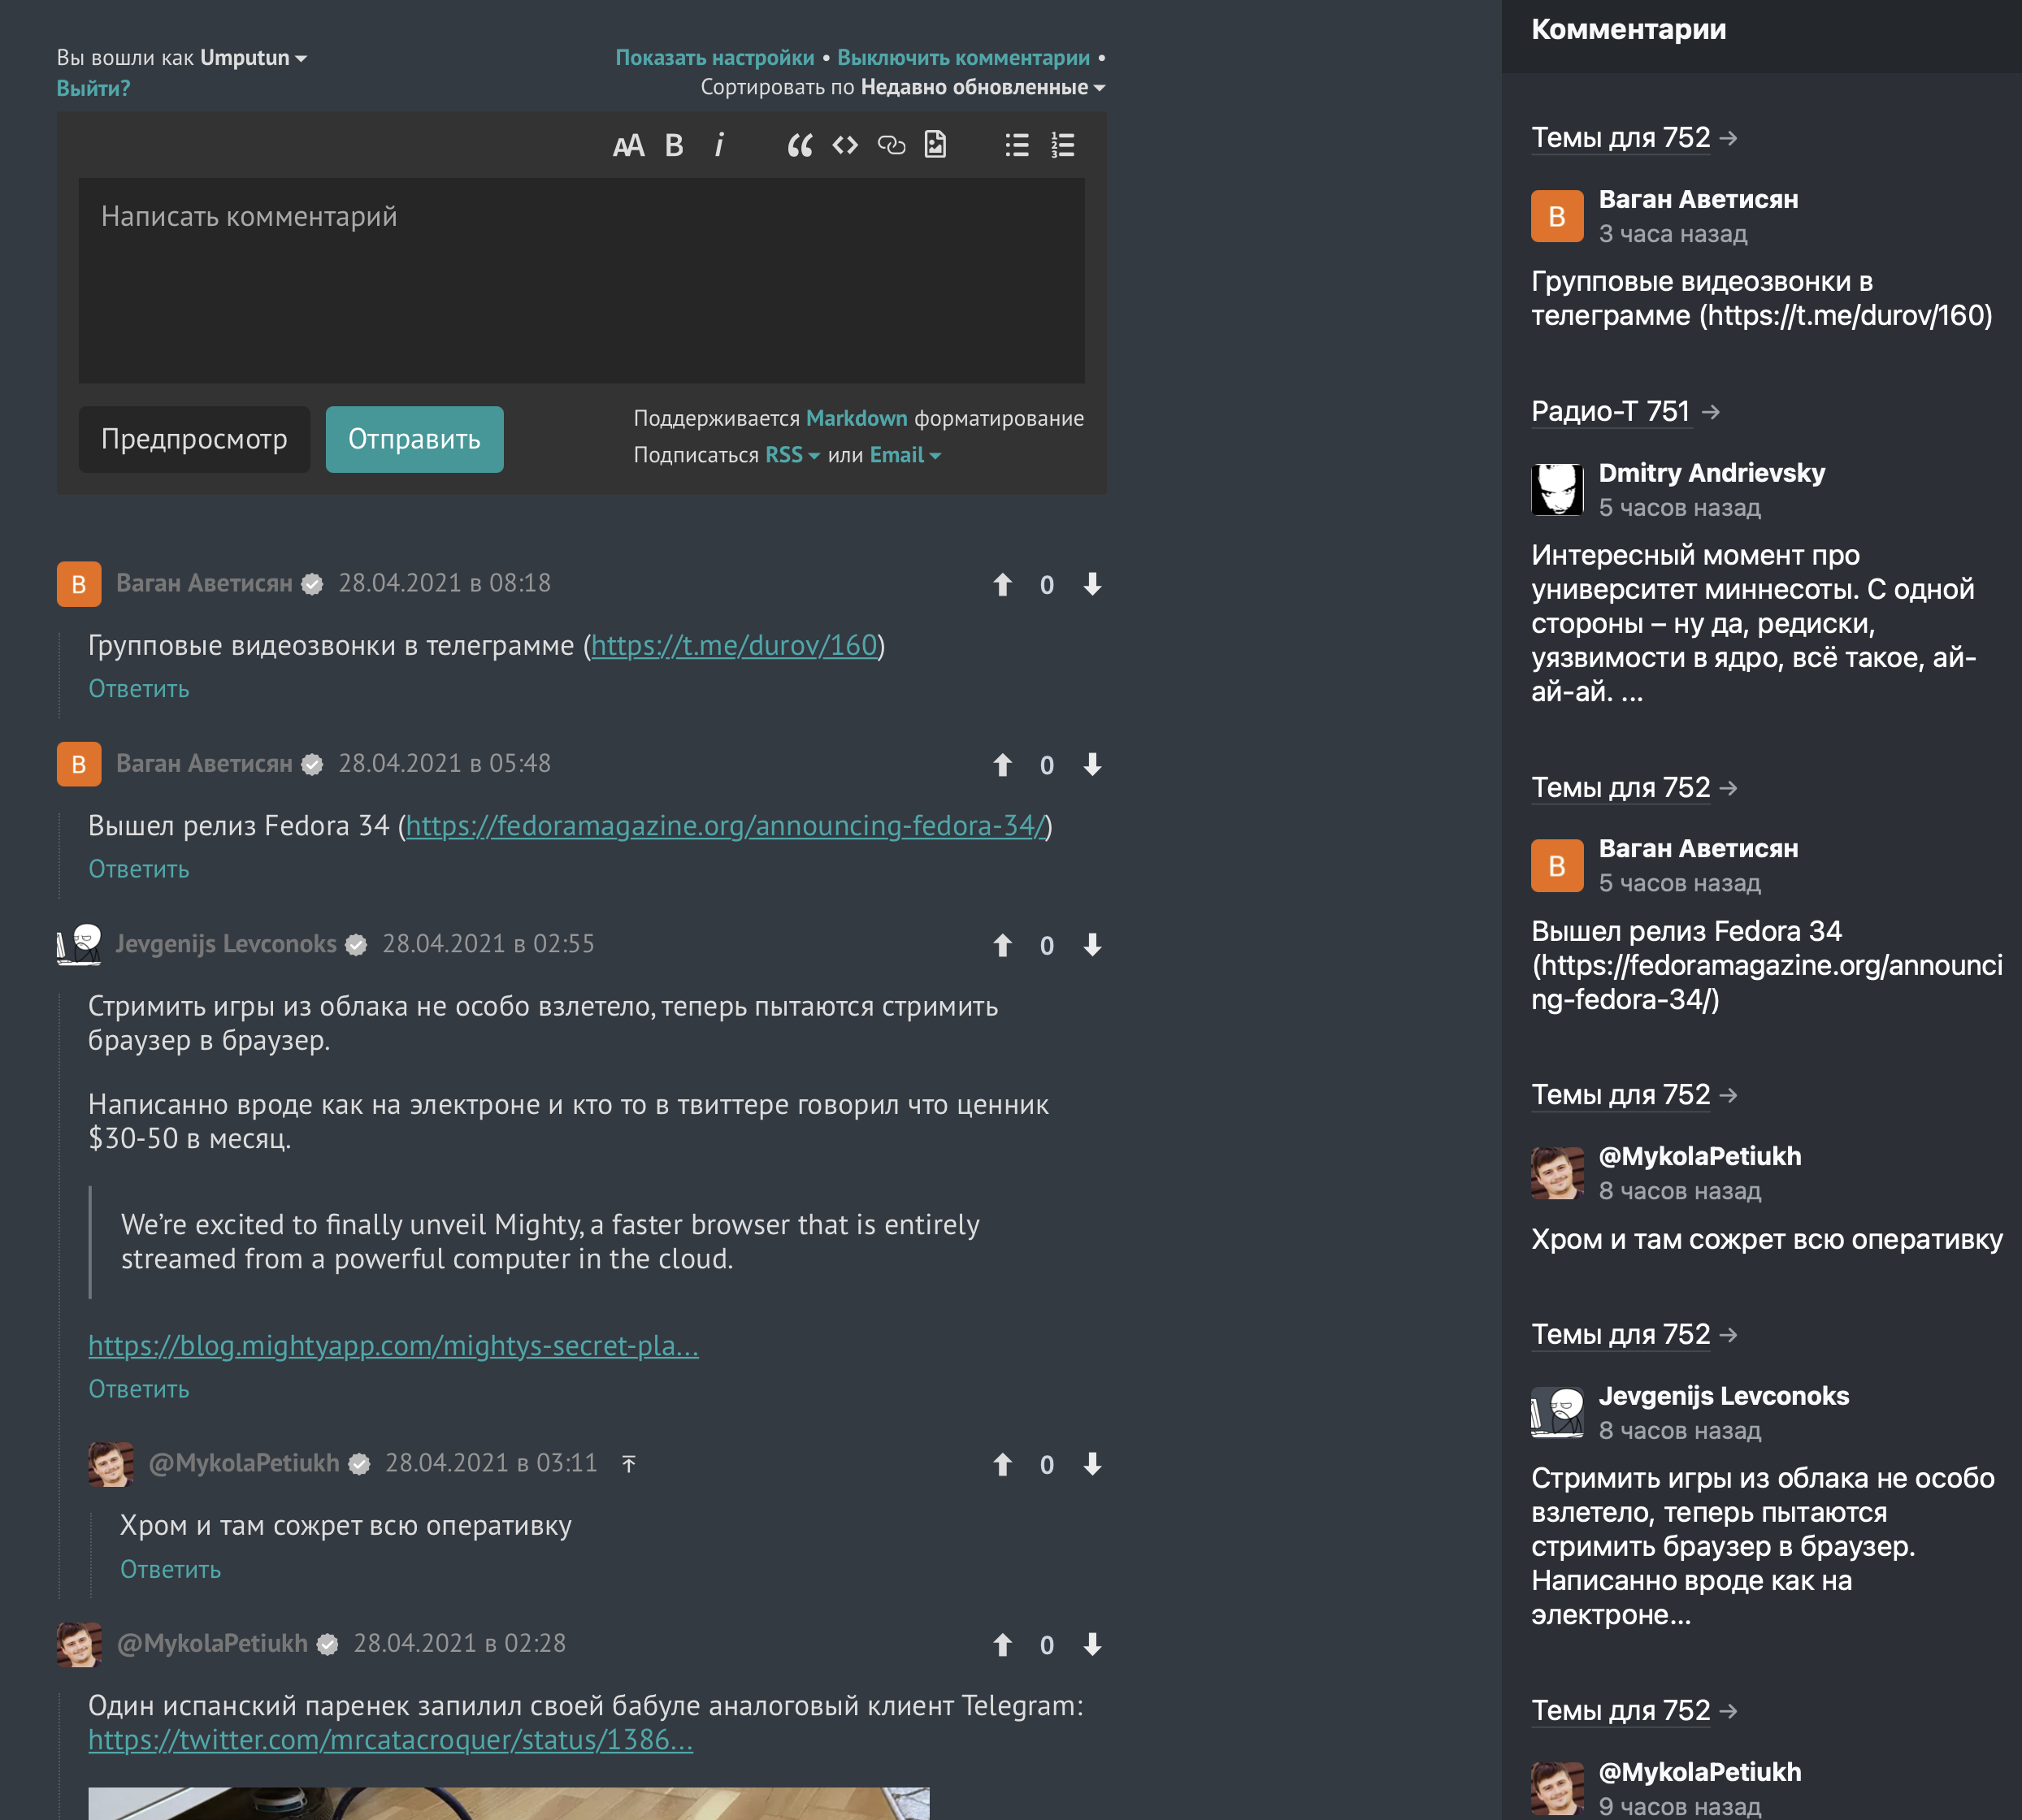Focus the Написать комментарий text area
The height and width of the screenshot is (1820, 2022).
click(x=581, y=280)
